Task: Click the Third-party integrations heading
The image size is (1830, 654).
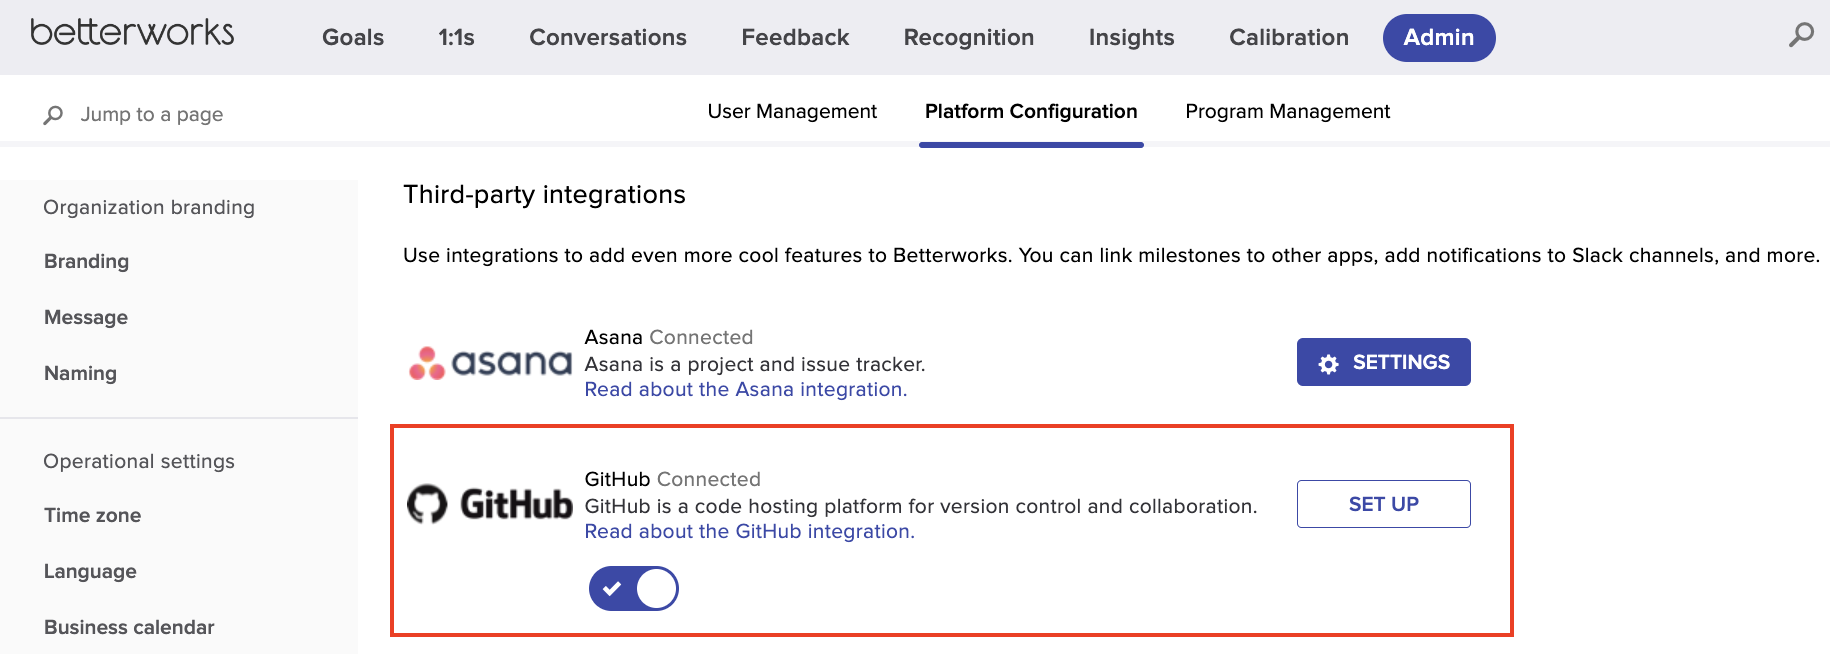Action: click(x=544, y=194)
